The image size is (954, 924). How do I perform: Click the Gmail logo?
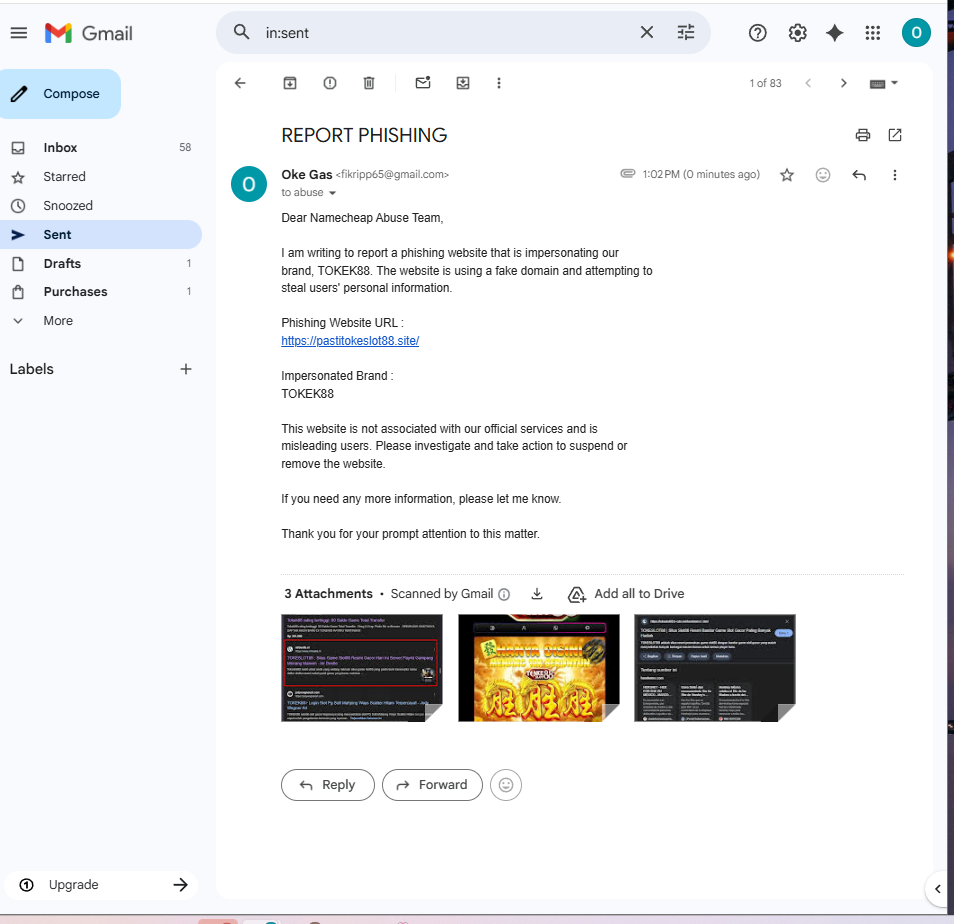(x=89, y=33)
